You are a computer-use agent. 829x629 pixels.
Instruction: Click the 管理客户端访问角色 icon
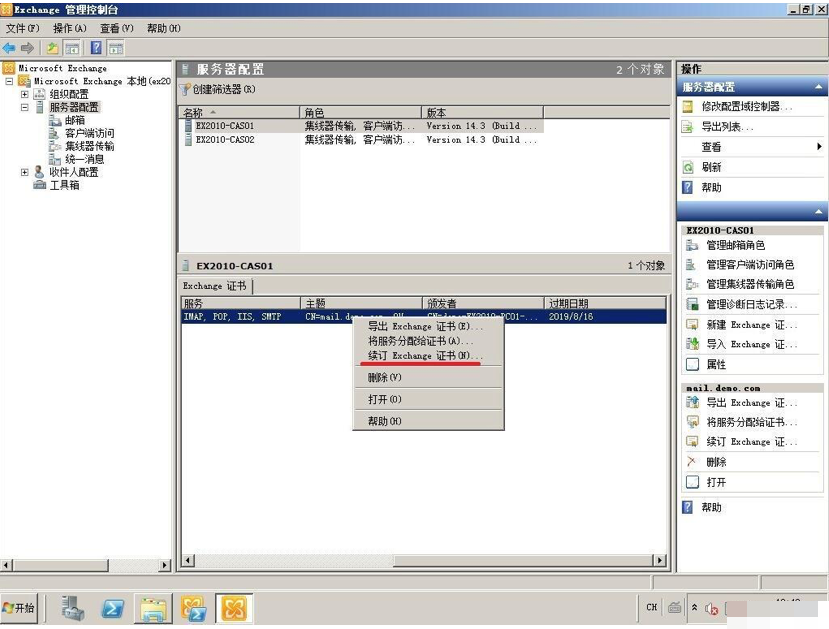click(x=692, y=265)
